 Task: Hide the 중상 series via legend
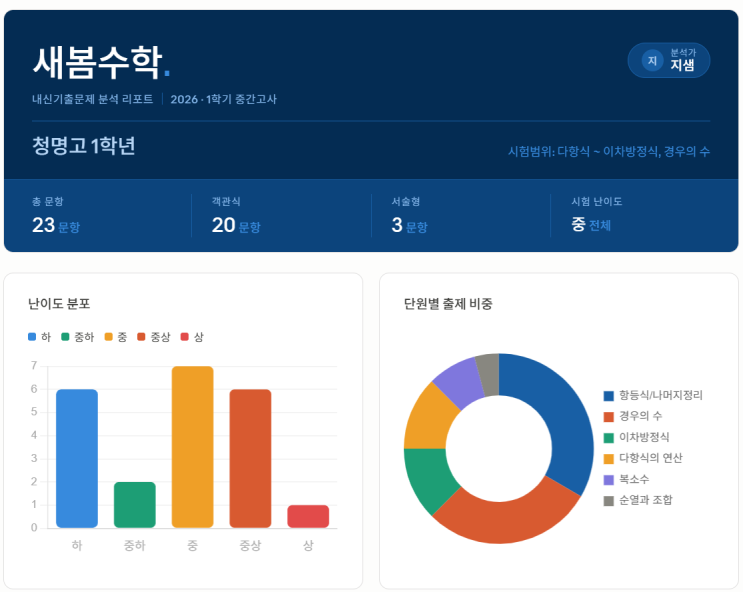[x=154, y=337]
